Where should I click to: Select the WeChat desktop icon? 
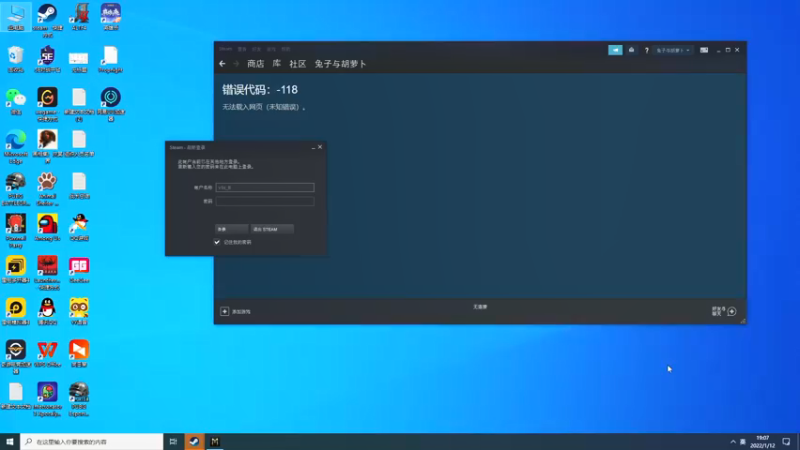click(x=16, y=101)
